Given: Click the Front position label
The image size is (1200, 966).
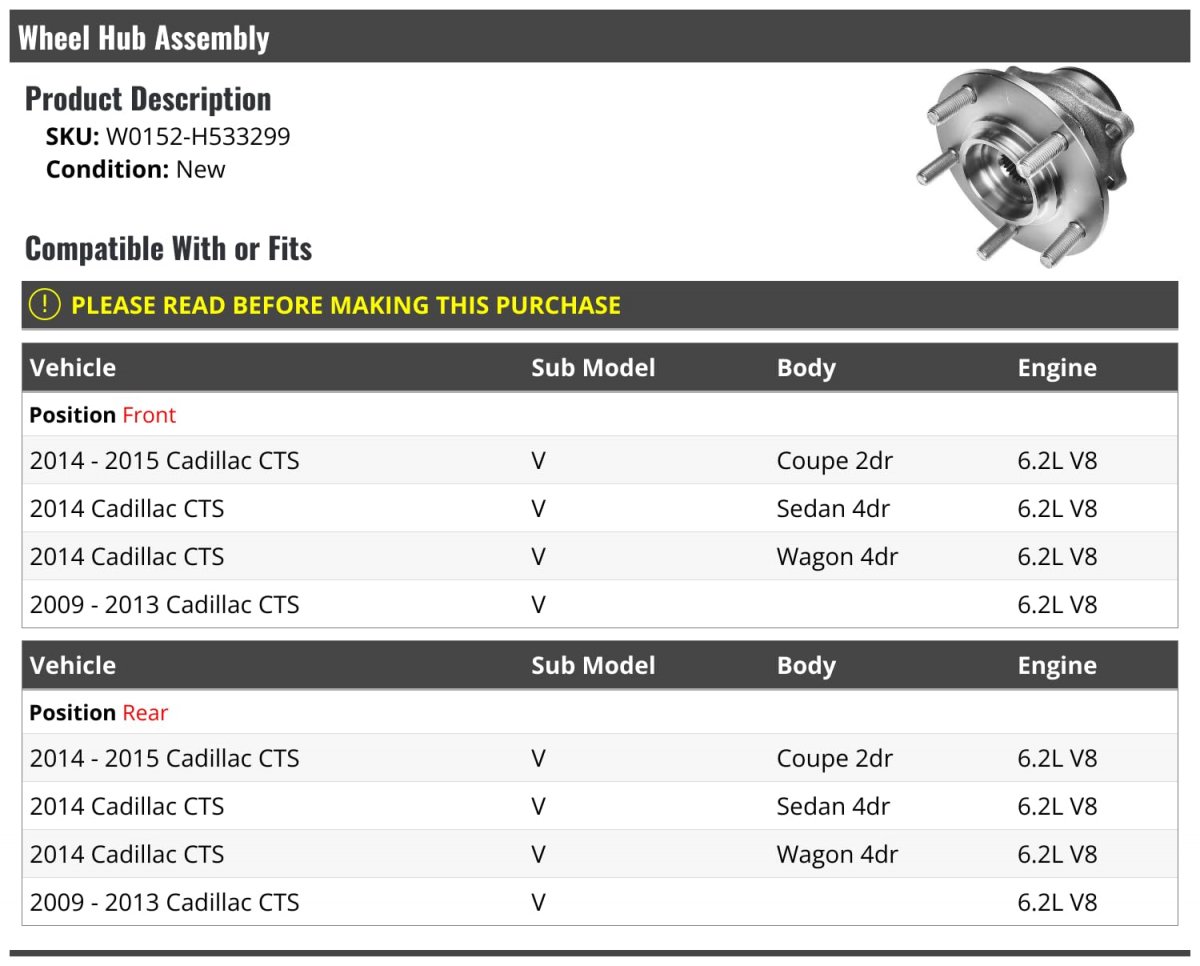Looking at the screenshot, I should tap(149, 415).
